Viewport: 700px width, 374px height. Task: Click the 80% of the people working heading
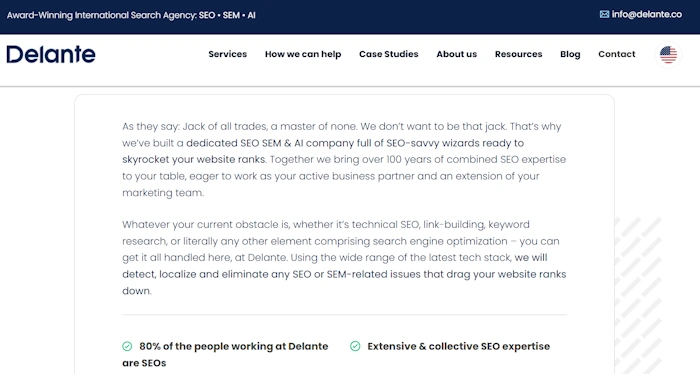click(x=225, y=354)
